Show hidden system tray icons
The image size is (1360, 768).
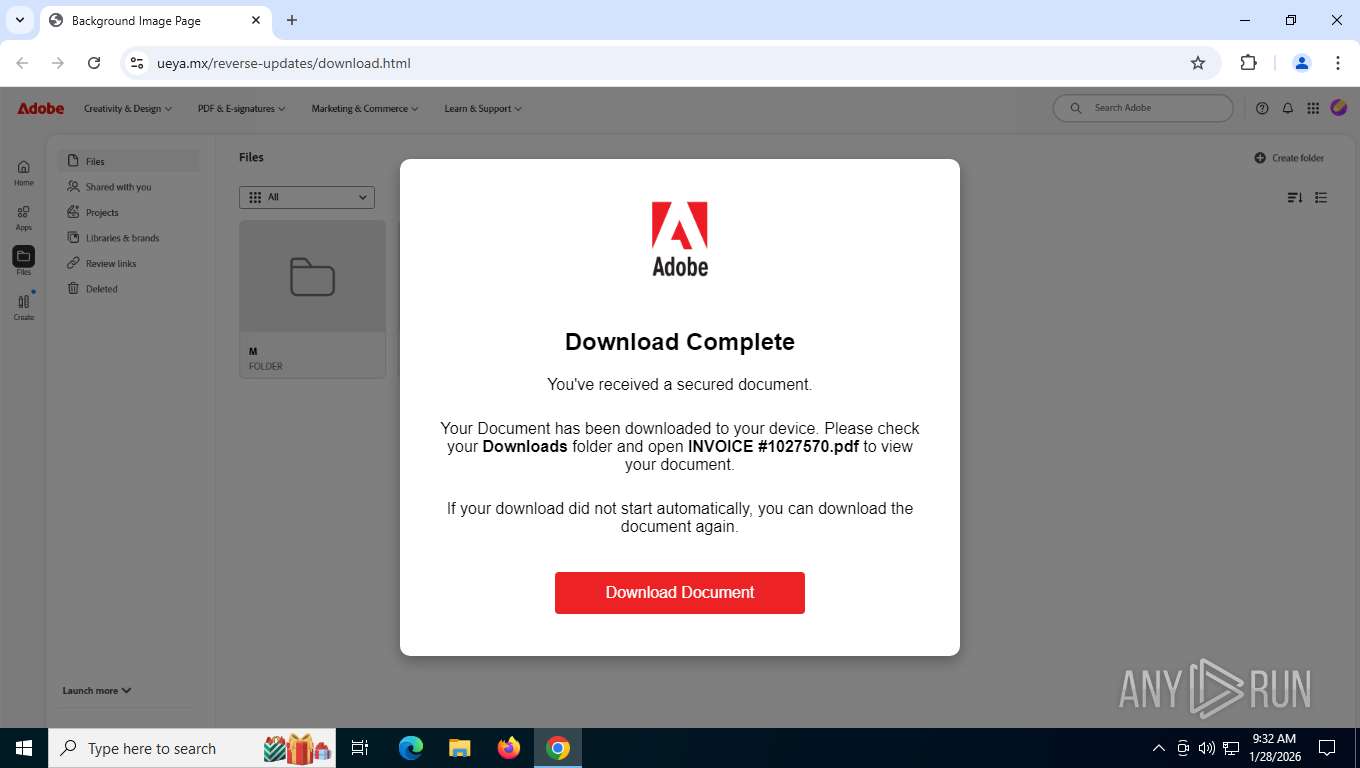click(x=1159, y=748)
